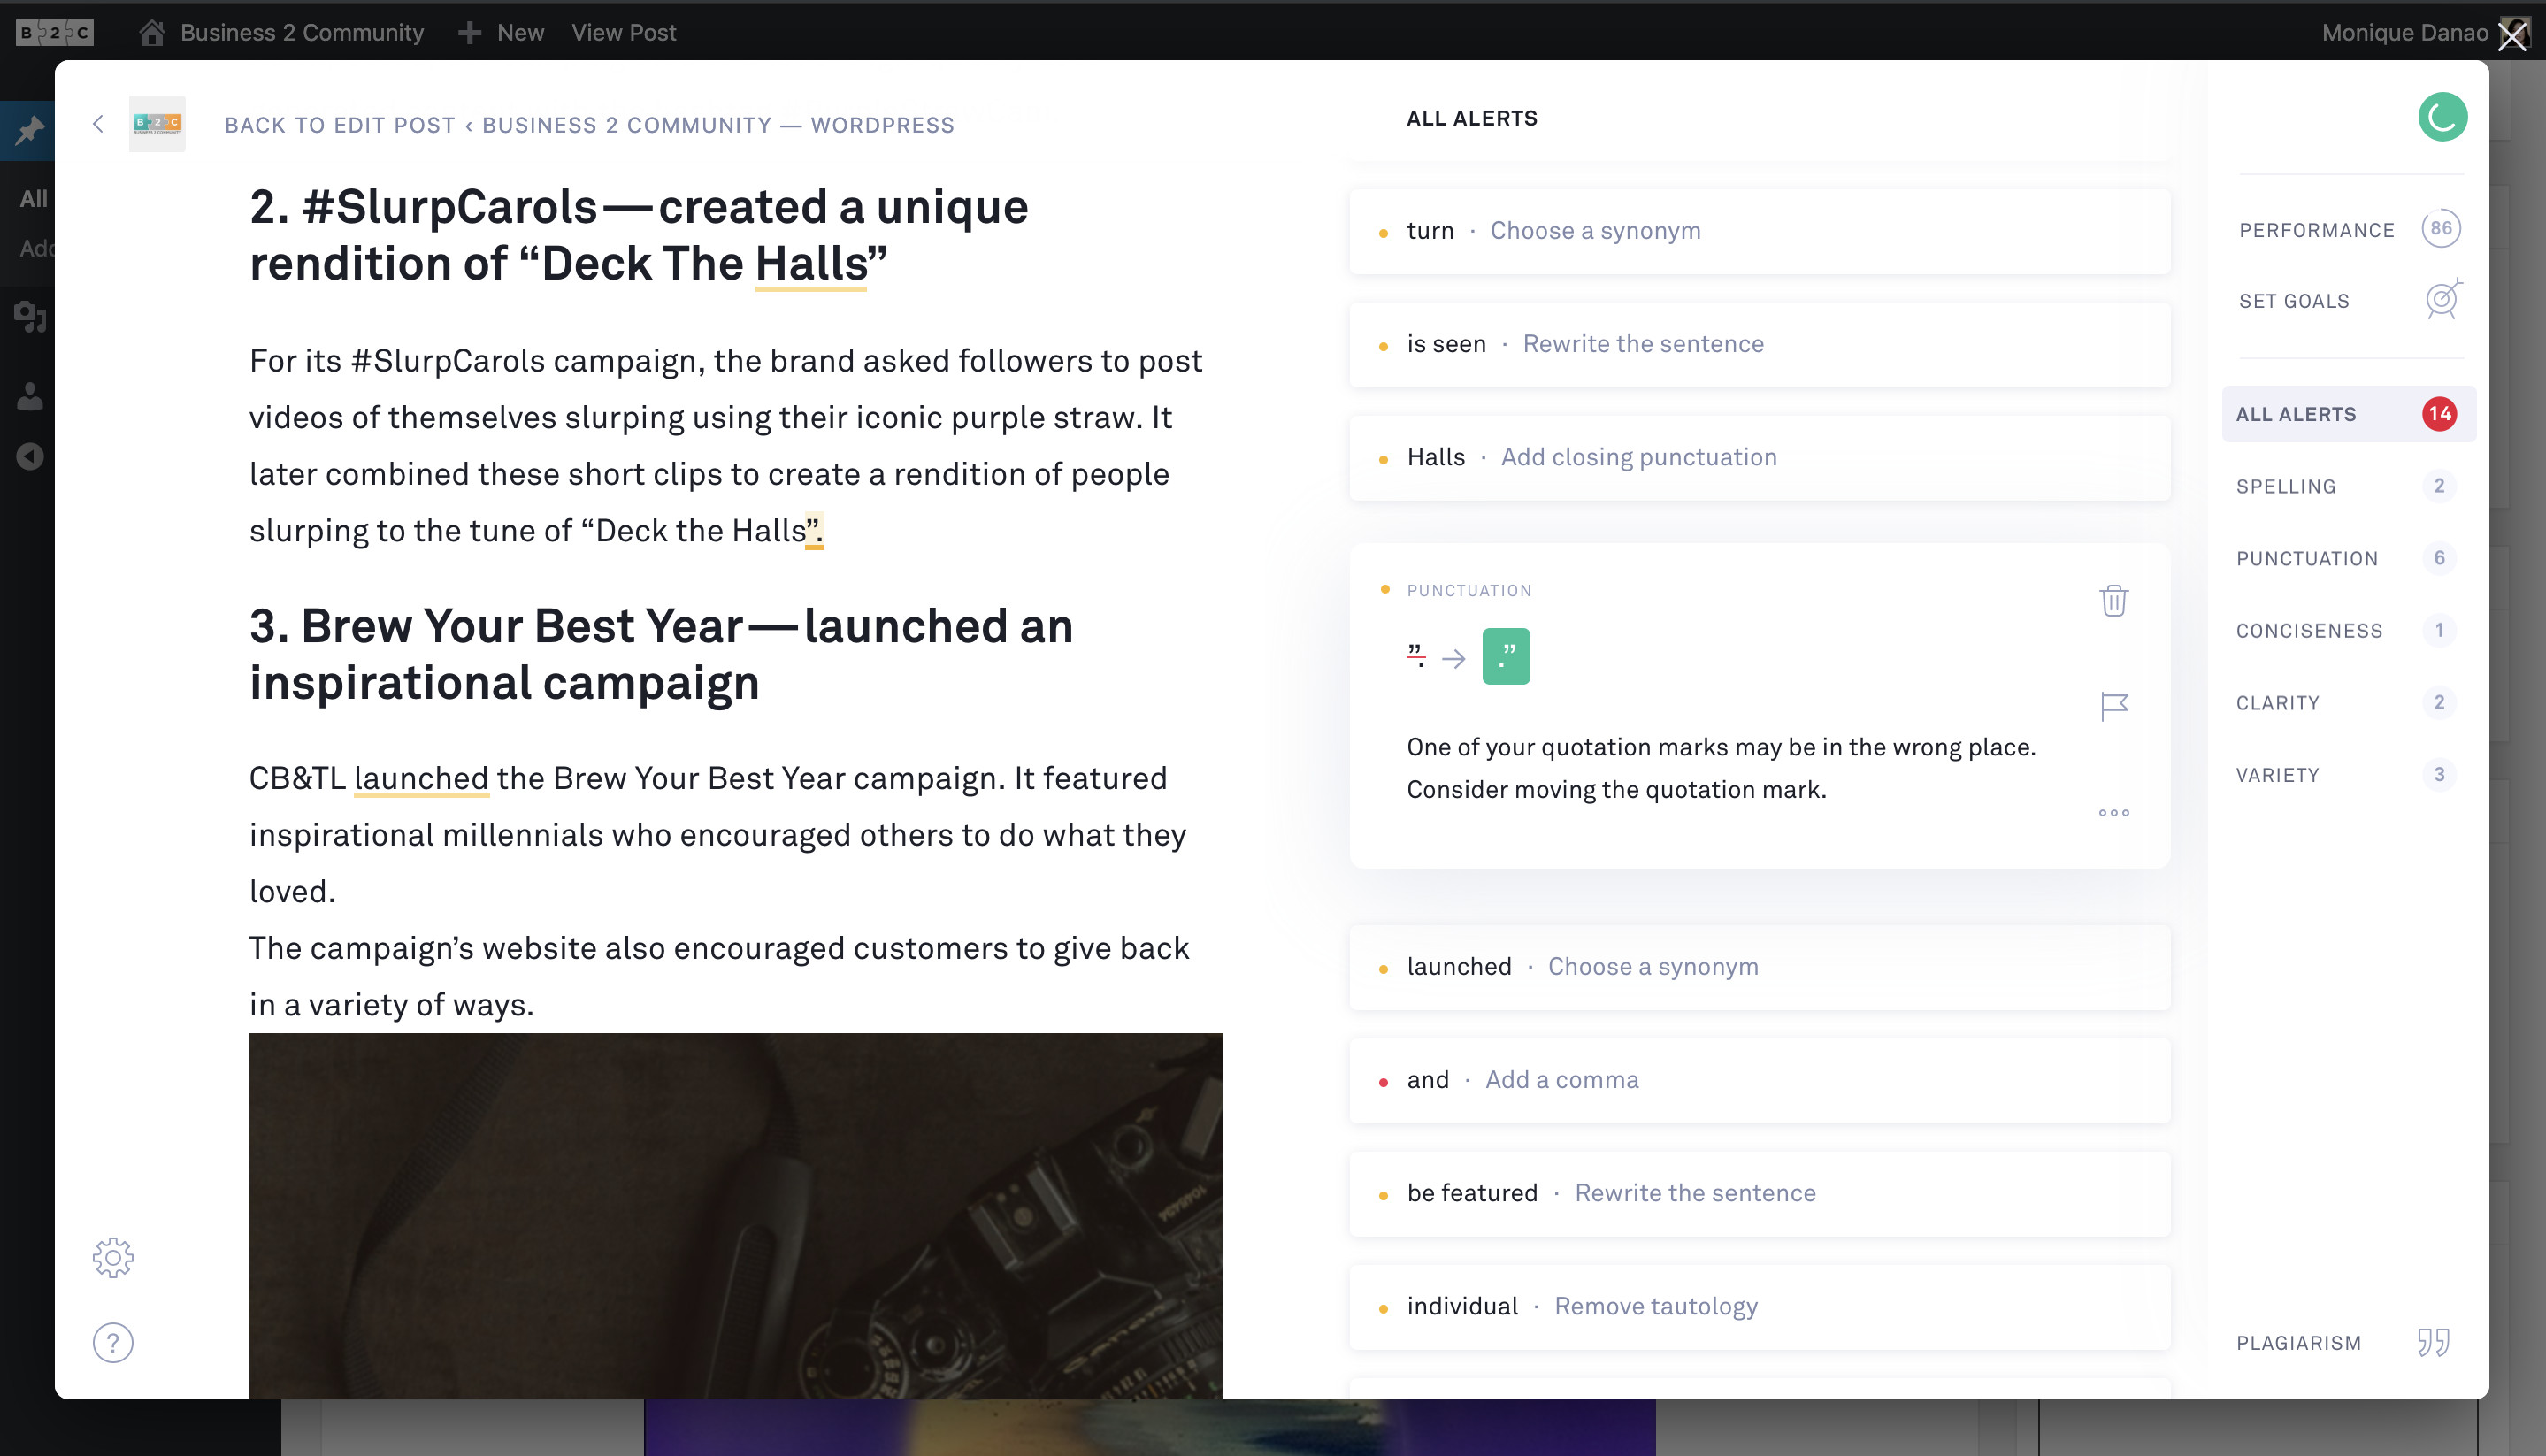Apply the green quotation mark correction
The width and height of the screenshot is (2546, 1456).
(1505, 656)
